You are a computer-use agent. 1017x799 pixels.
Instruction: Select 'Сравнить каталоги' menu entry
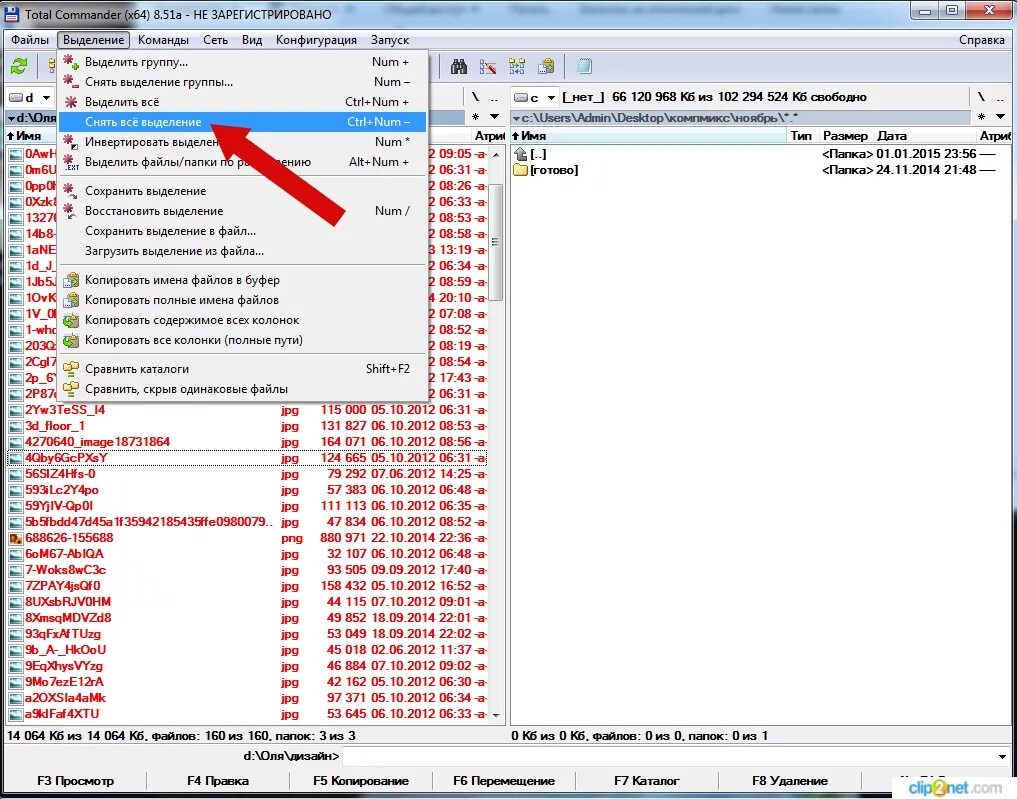243,369
